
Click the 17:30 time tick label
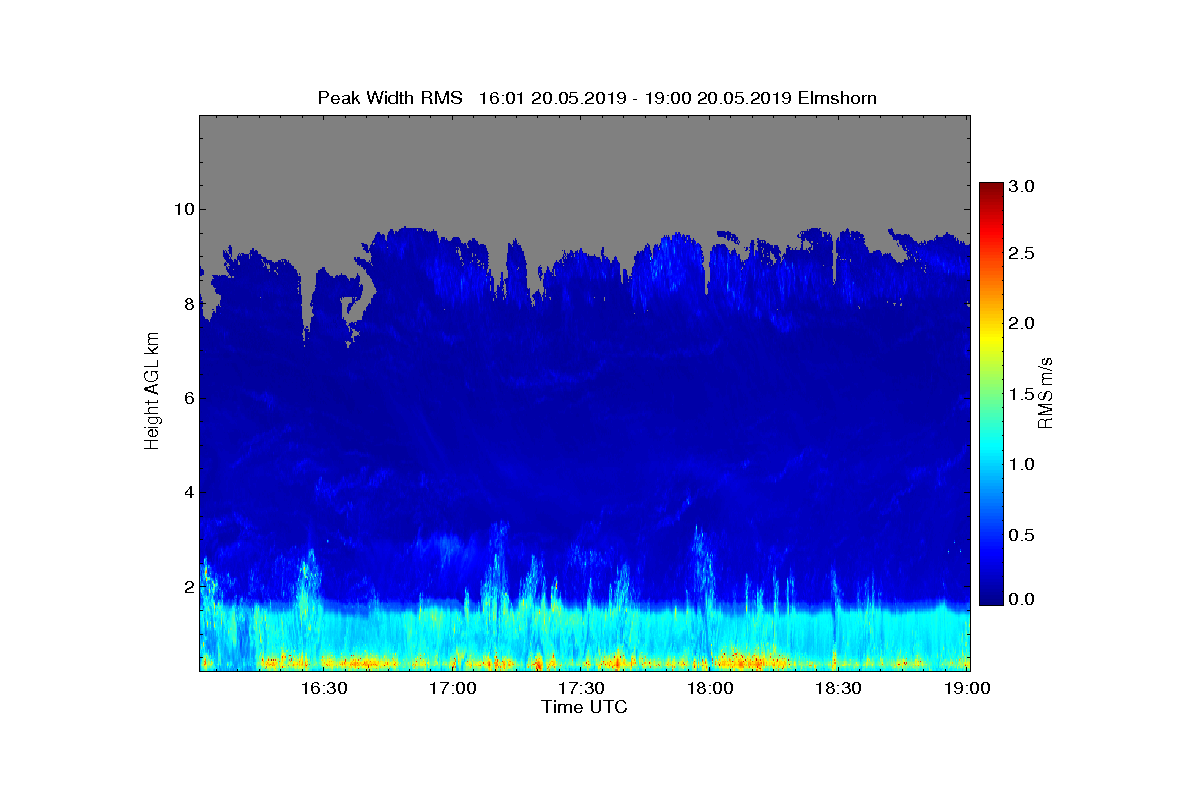[x=581, y=688]
